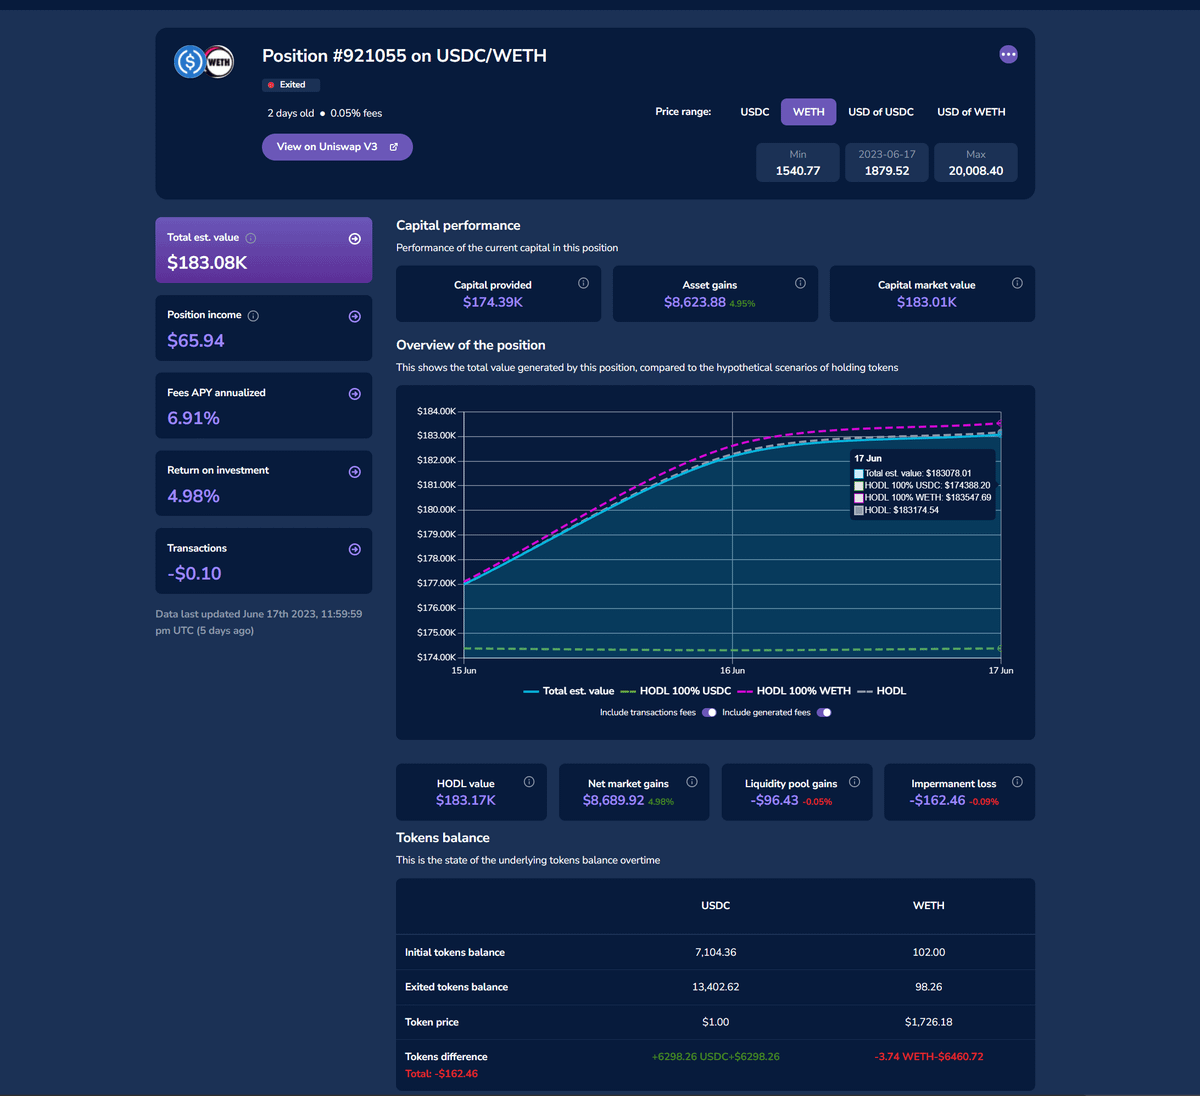Click info icon on Capital provided card
This screenshot has height=1096, width=1200.
(x=583, y=283)
